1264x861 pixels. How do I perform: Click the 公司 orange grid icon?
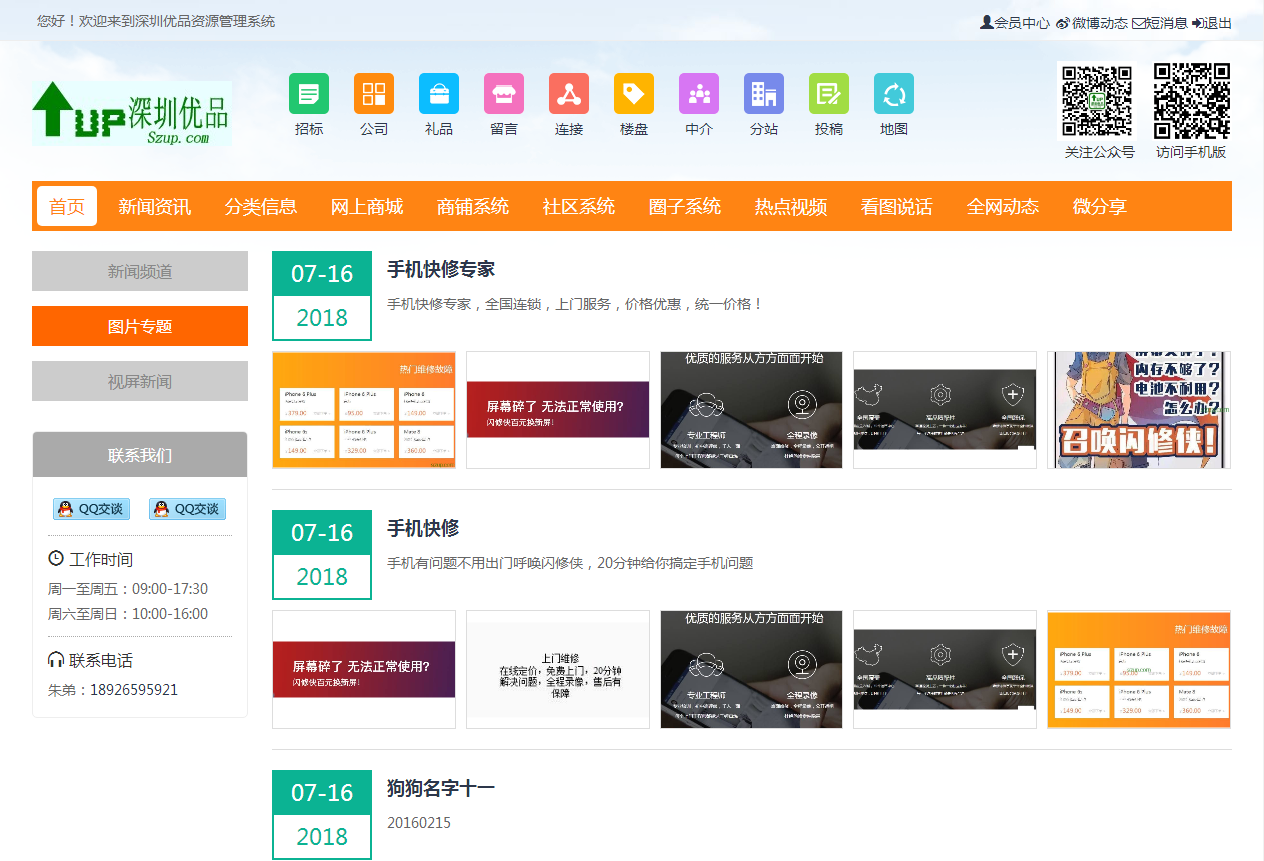374,94
